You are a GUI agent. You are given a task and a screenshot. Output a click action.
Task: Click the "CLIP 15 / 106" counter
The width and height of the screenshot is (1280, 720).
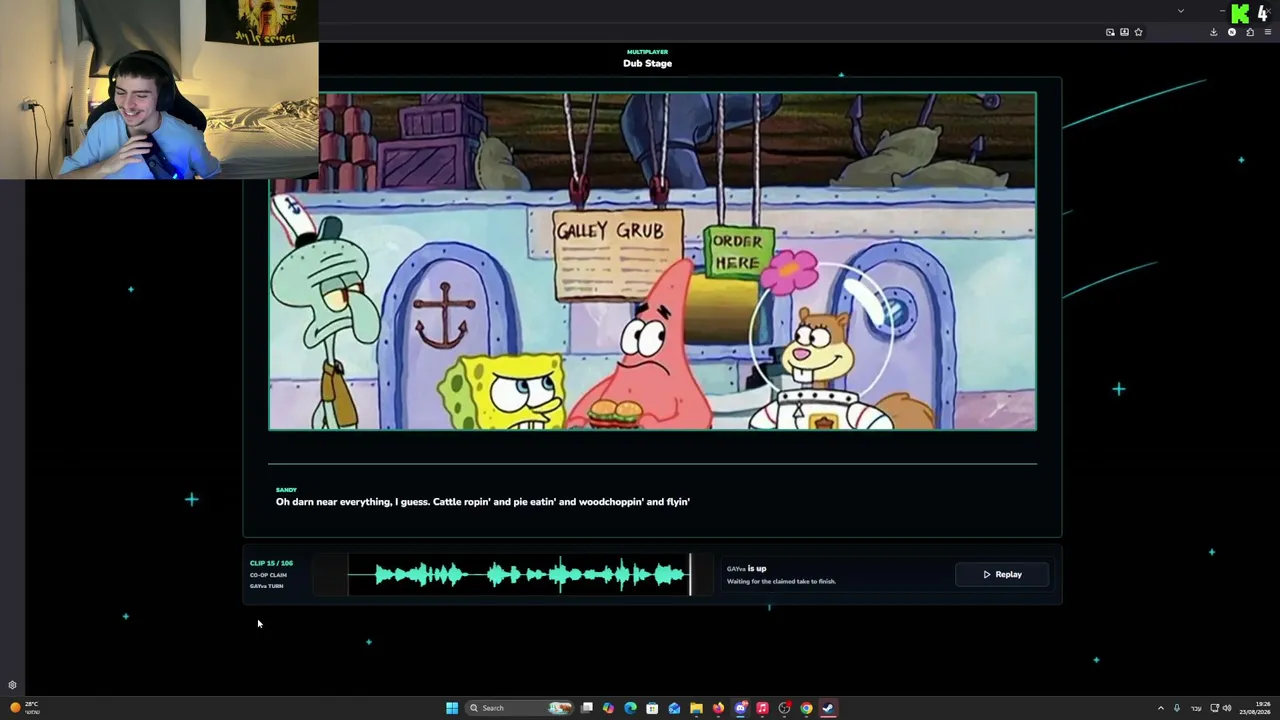[x=271, y=563]
